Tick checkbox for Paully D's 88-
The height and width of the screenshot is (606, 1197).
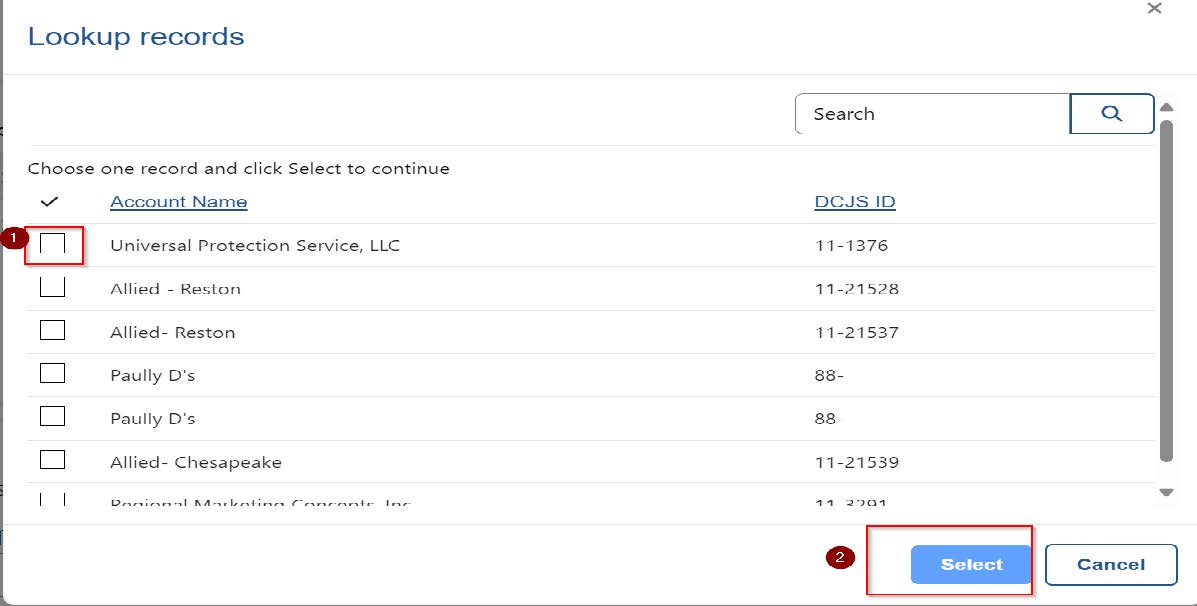(52, 374)
